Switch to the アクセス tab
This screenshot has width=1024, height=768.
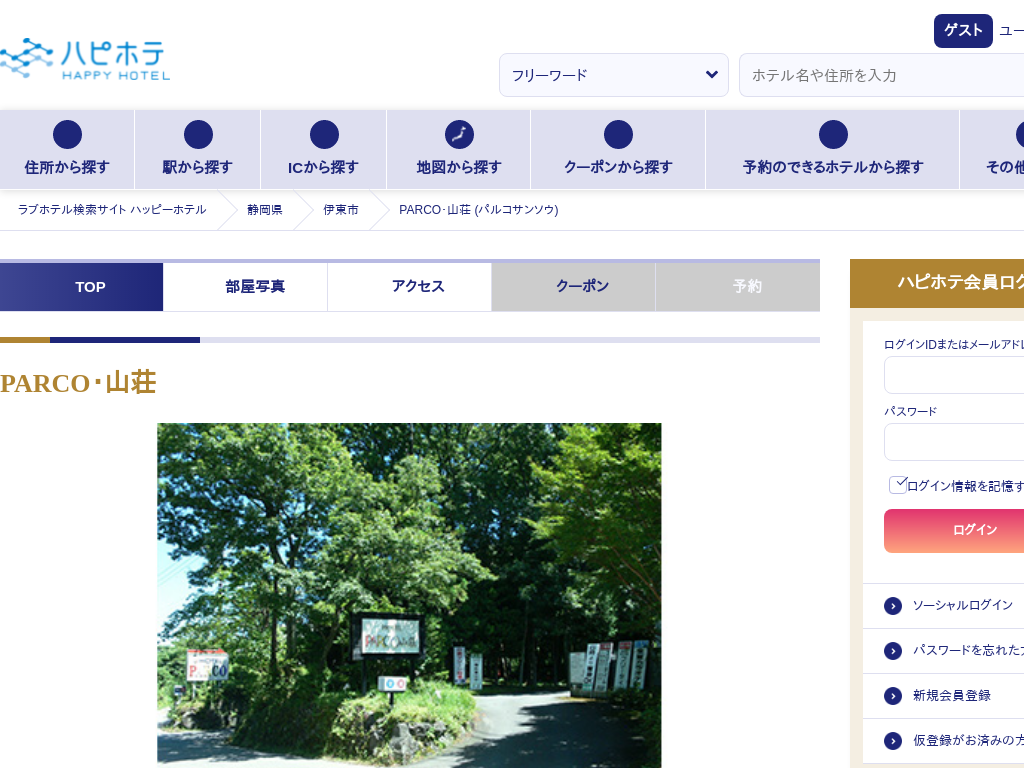click(x=409, y=287)
